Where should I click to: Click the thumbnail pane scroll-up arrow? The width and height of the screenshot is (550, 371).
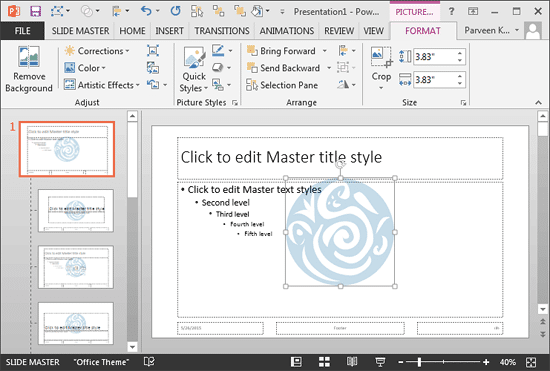pos(132,116)
